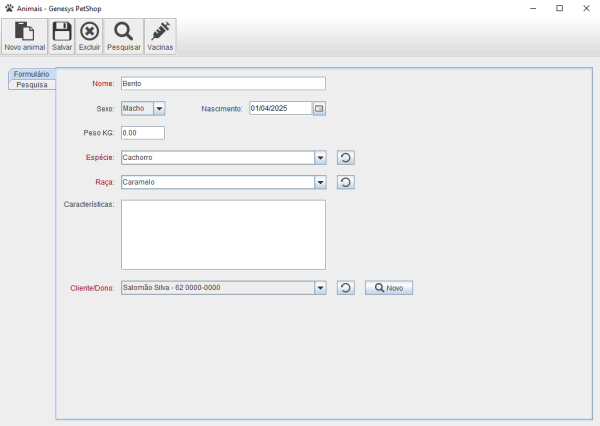This screenshot has width=600, height=426.
Task: Expand the Sexo dropdown
Action: pos(159,108)
